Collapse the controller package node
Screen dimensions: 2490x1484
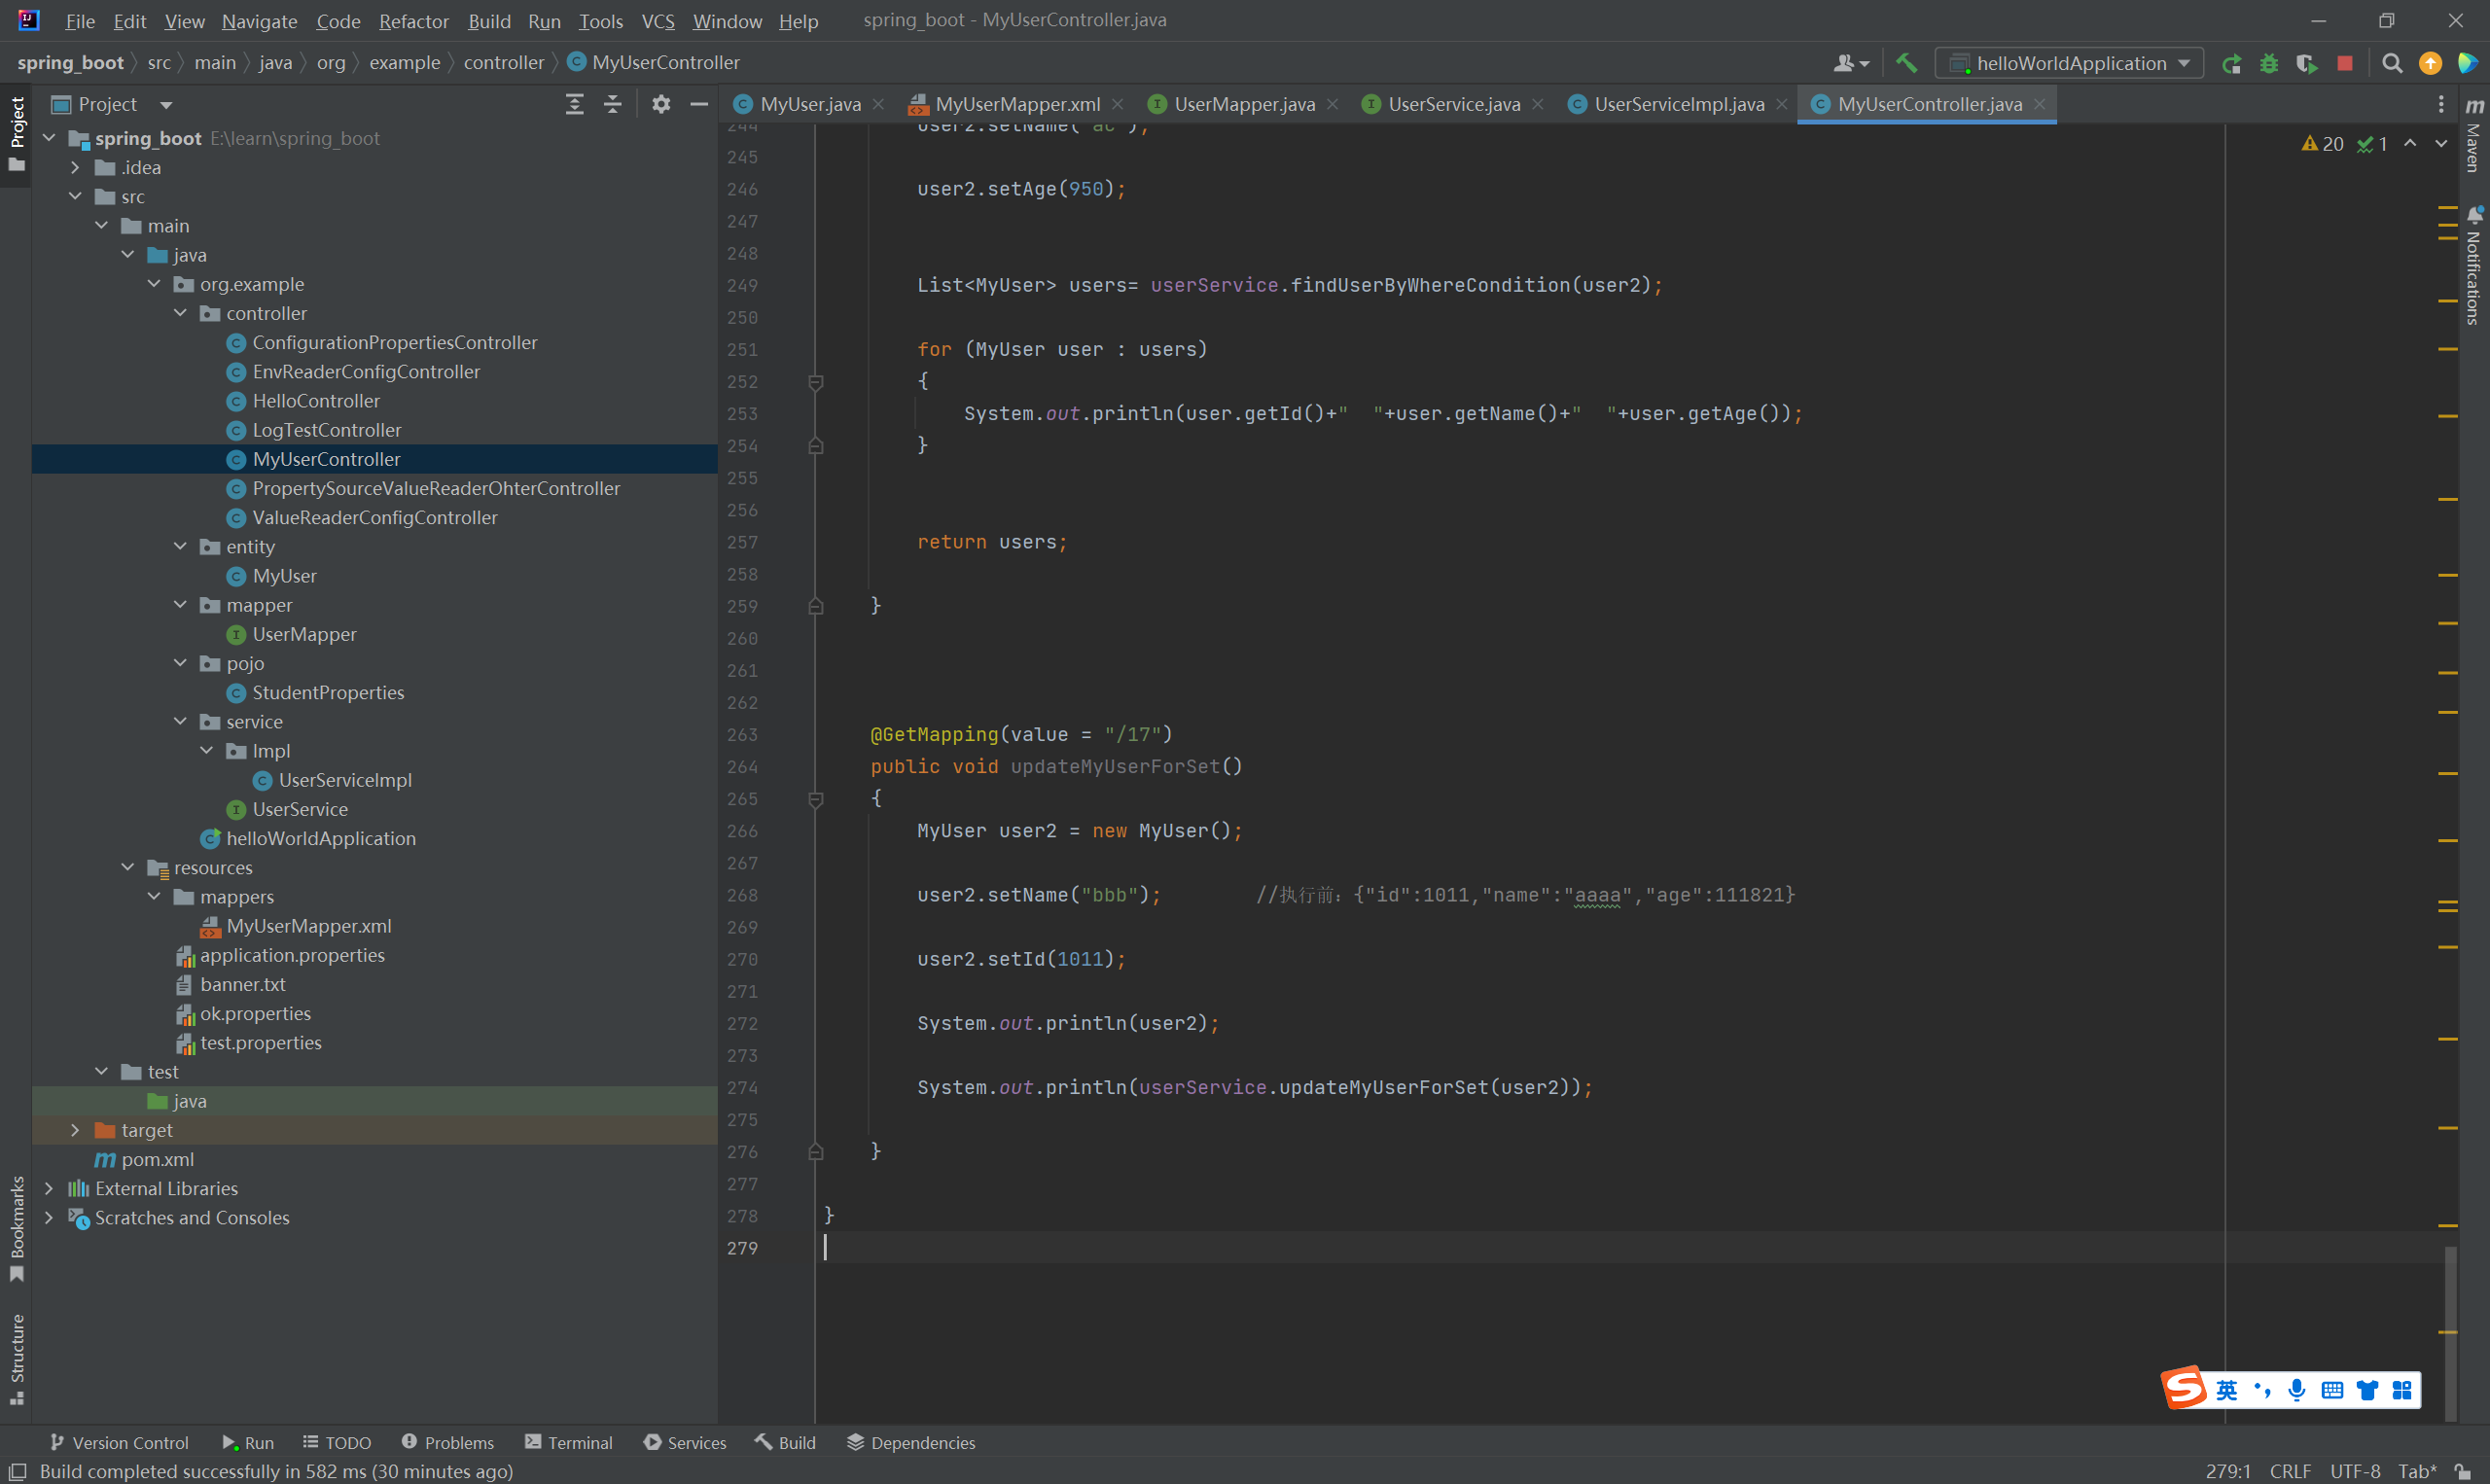(180, 313)
